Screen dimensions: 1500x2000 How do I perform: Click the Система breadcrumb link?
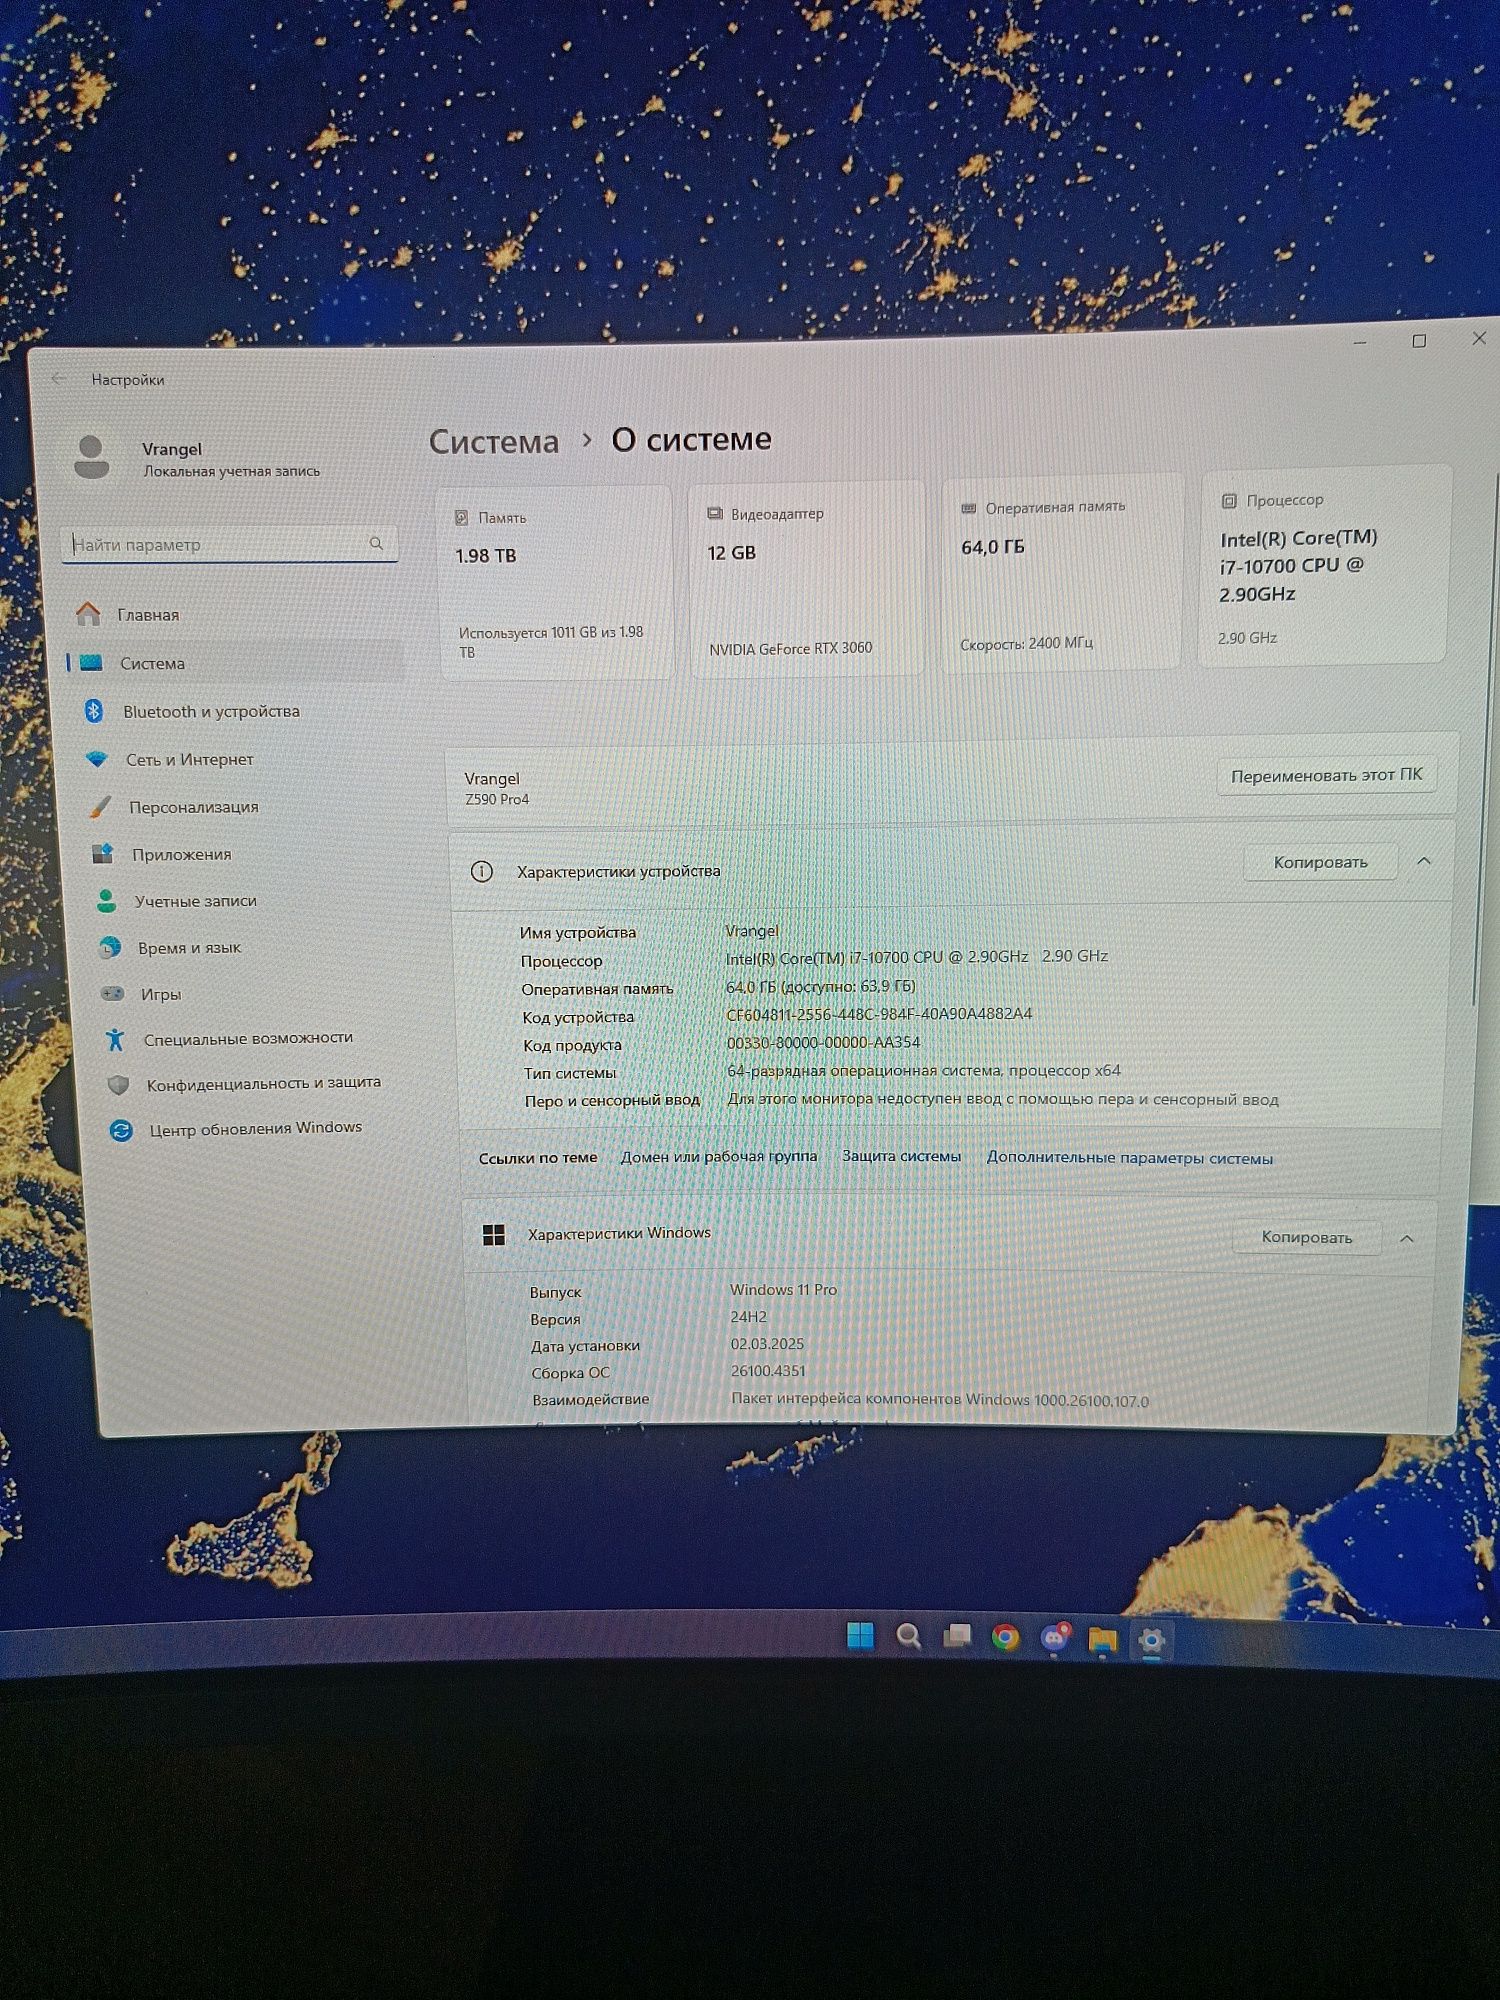pos(494,441)
